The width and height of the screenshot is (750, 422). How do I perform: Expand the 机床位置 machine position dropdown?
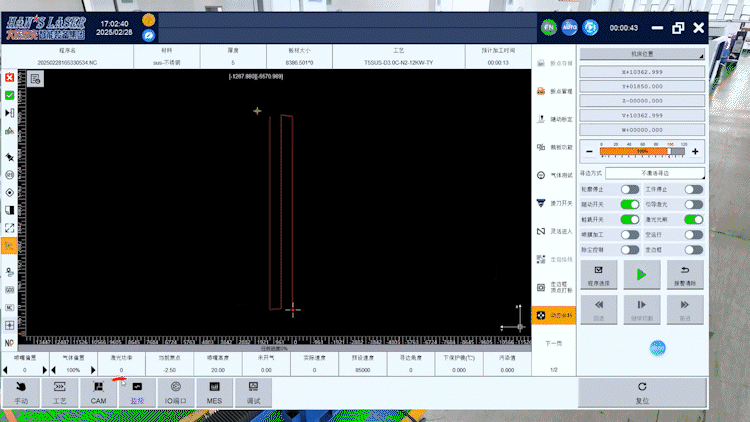click(642, 54)
